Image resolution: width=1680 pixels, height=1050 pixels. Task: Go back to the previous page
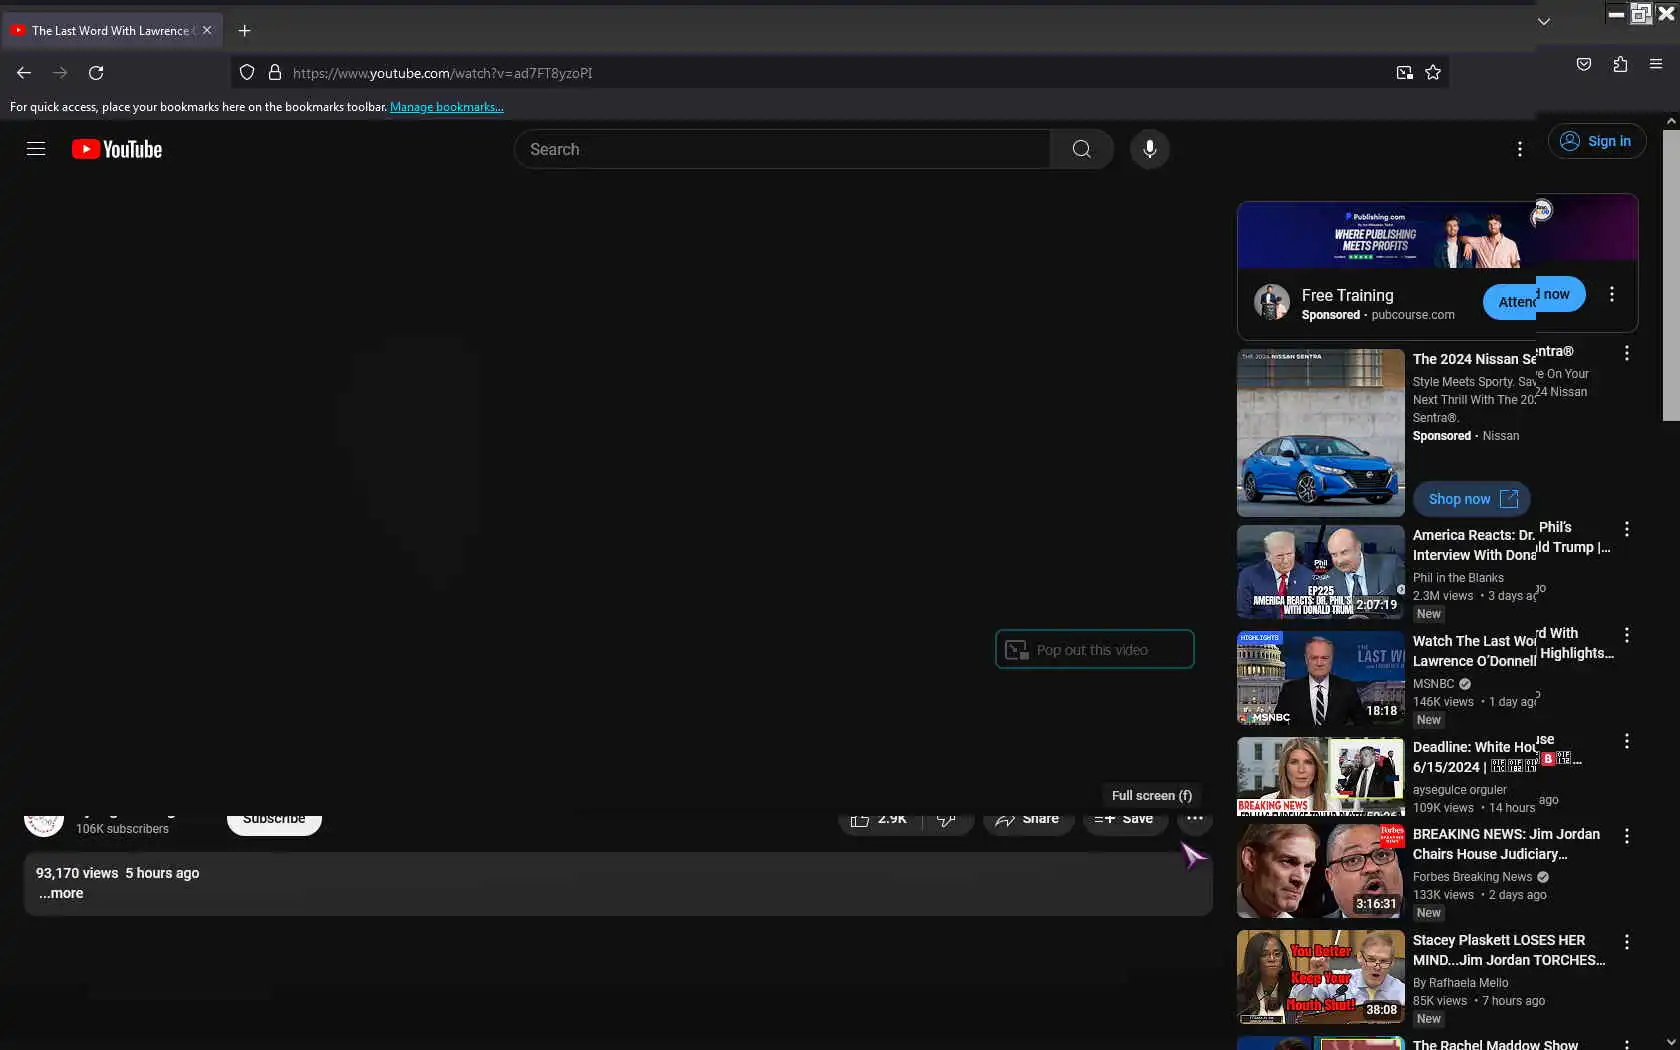(24, 73)
